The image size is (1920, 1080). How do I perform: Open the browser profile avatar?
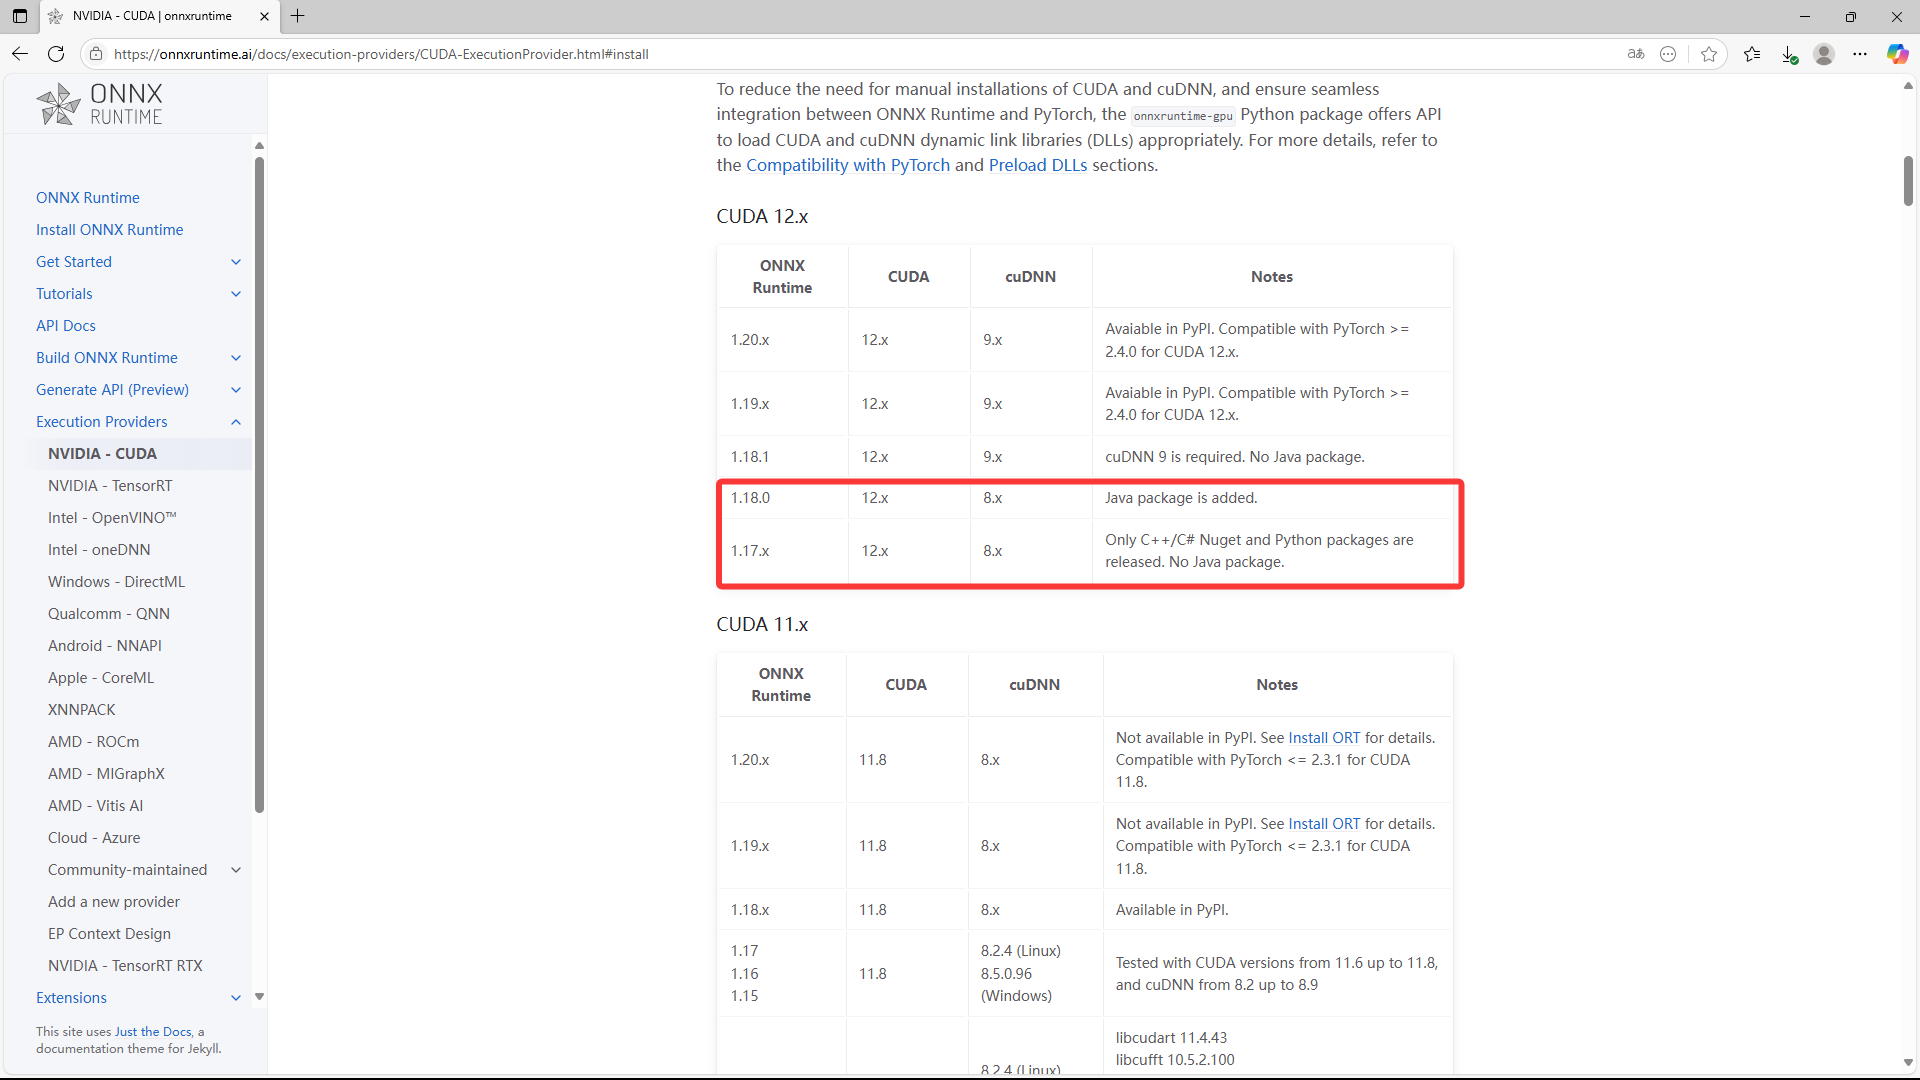(x=1824, y=54)
